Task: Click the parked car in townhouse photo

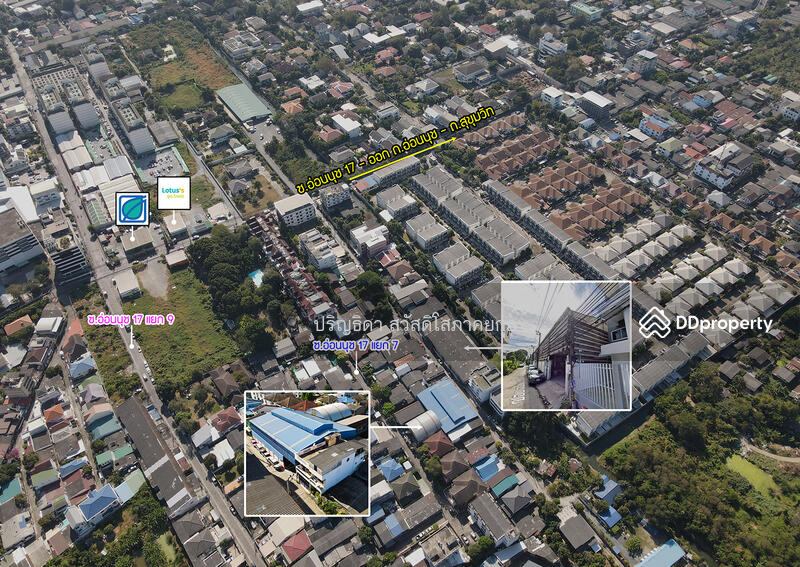Action: tap(535, 376)
